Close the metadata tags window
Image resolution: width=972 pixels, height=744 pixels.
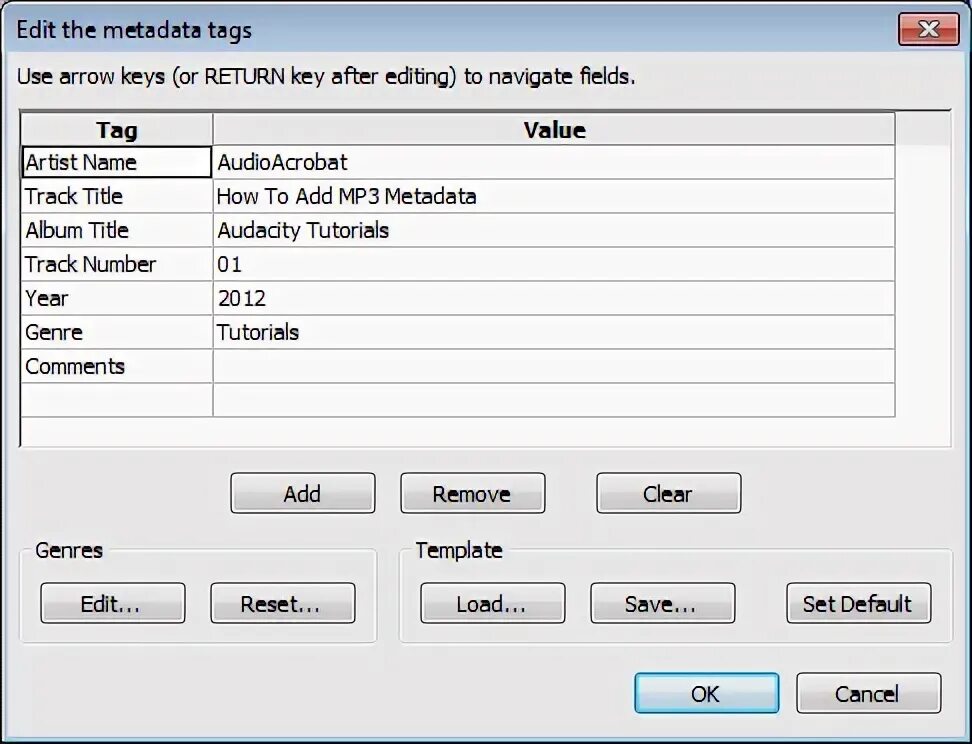pos(929,29)
